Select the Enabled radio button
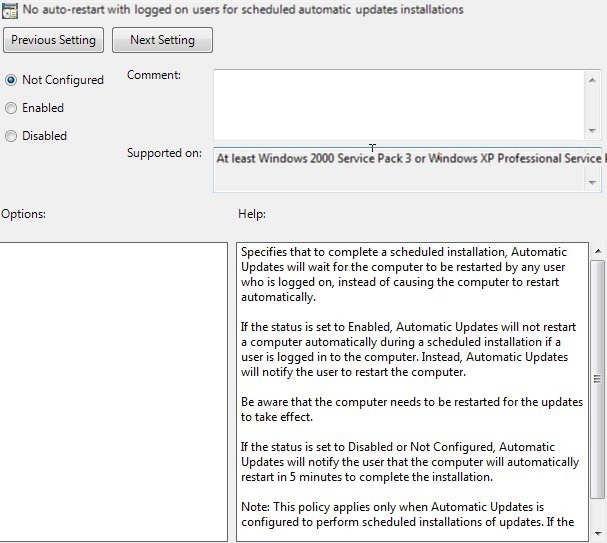Image resolution: width=607 pixels, height=543 pixels. pyautogui.click(x=11, y=108)
